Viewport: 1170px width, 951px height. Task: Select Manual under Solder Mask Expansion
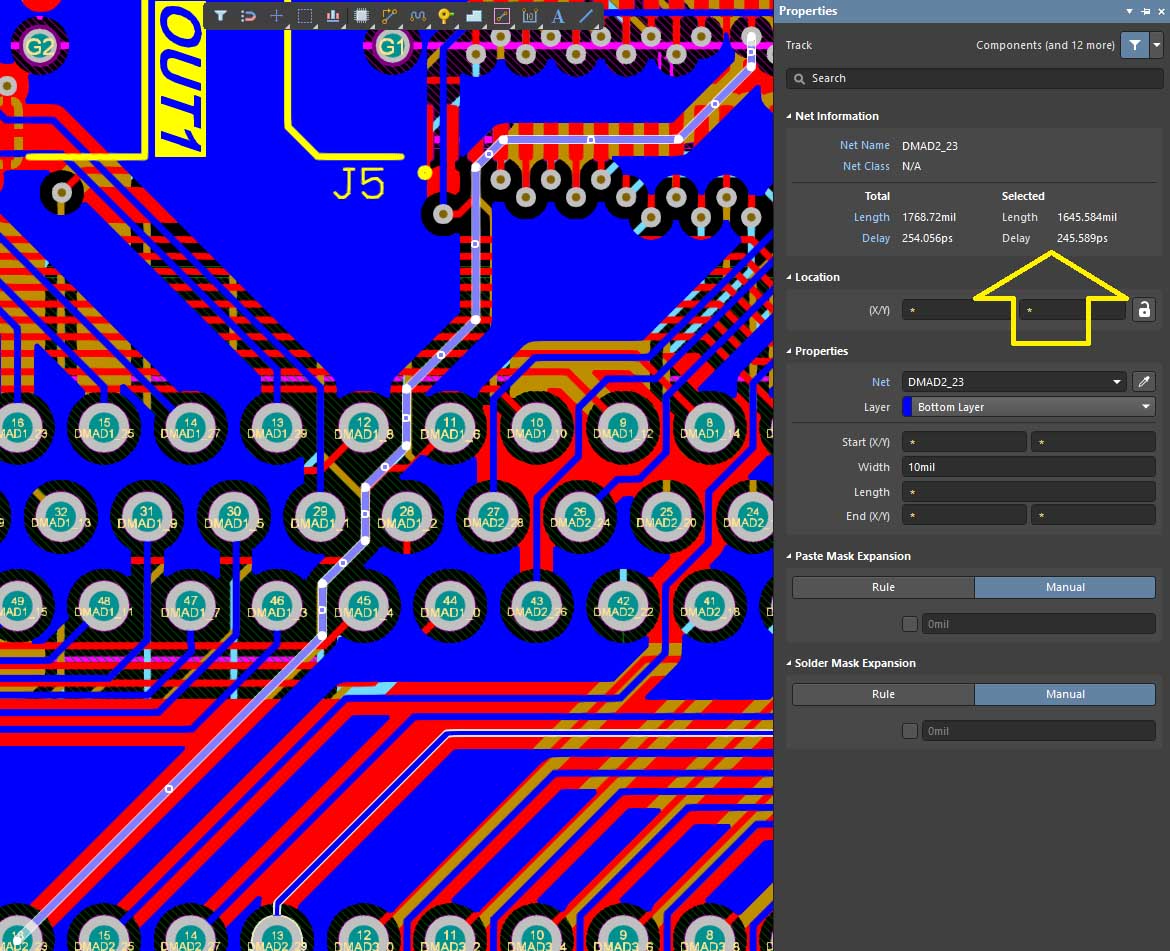point(1064,694)
